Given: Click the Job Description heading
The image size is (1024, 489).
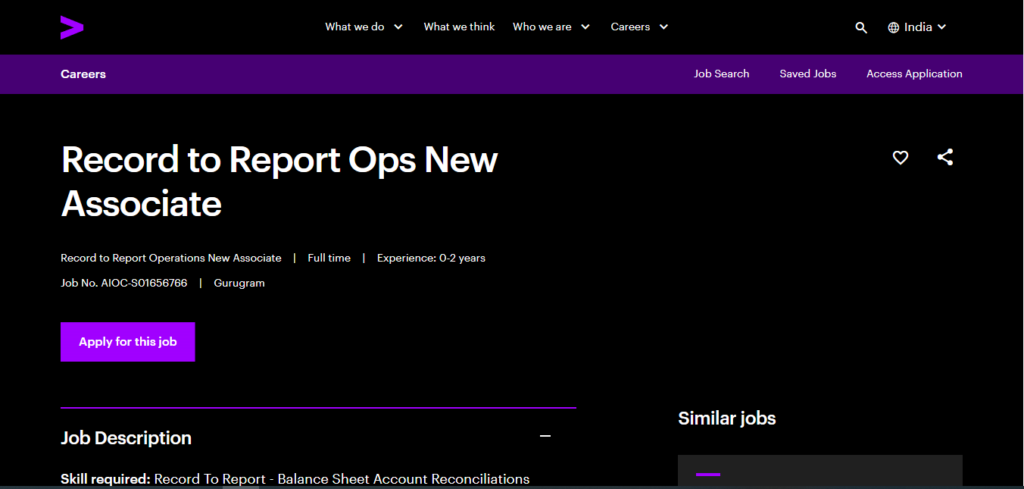Looking at the screenshot, I should coord(126,437).
